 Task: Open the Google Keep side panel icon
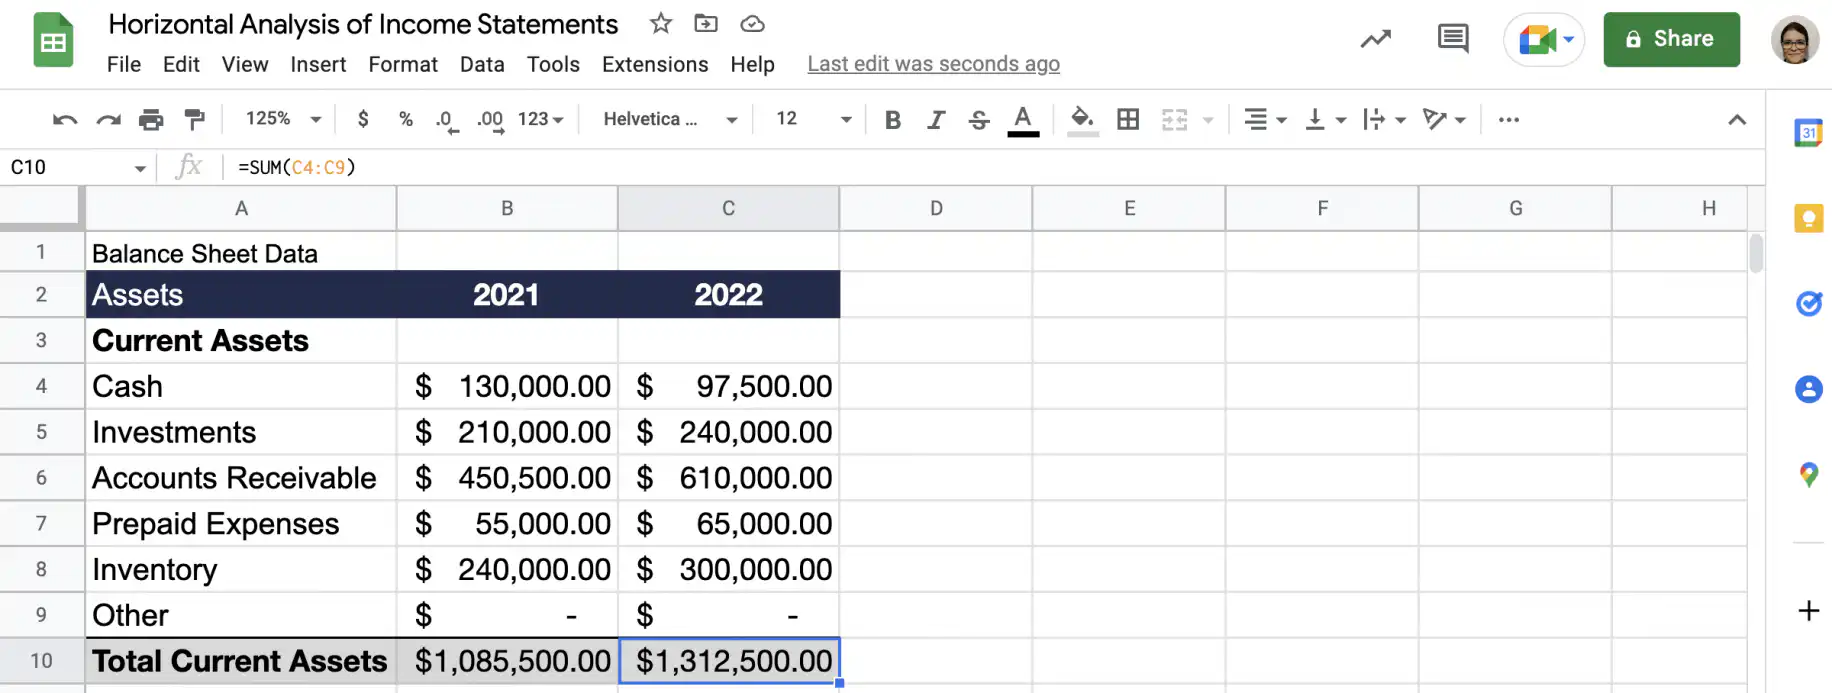[x=1808, y=218]
